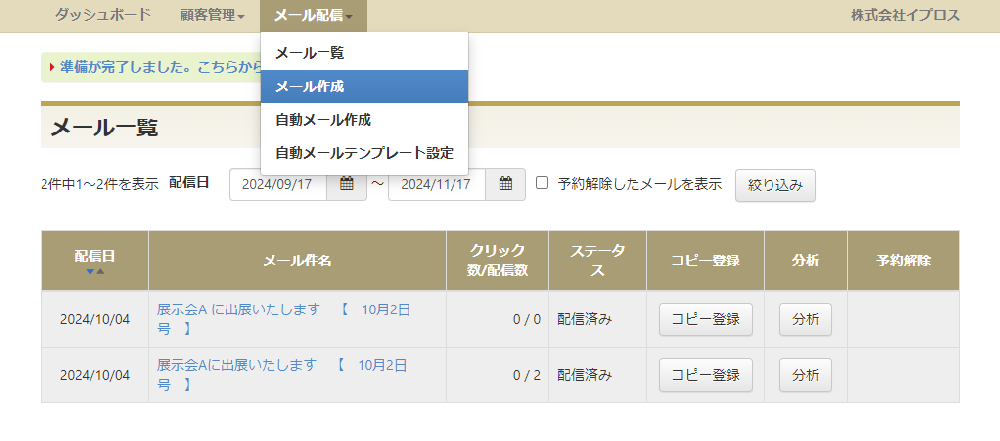Expand the 顧客管理 dropdown menu
The image size is (1000, 441).
click(x=212, y=15)
